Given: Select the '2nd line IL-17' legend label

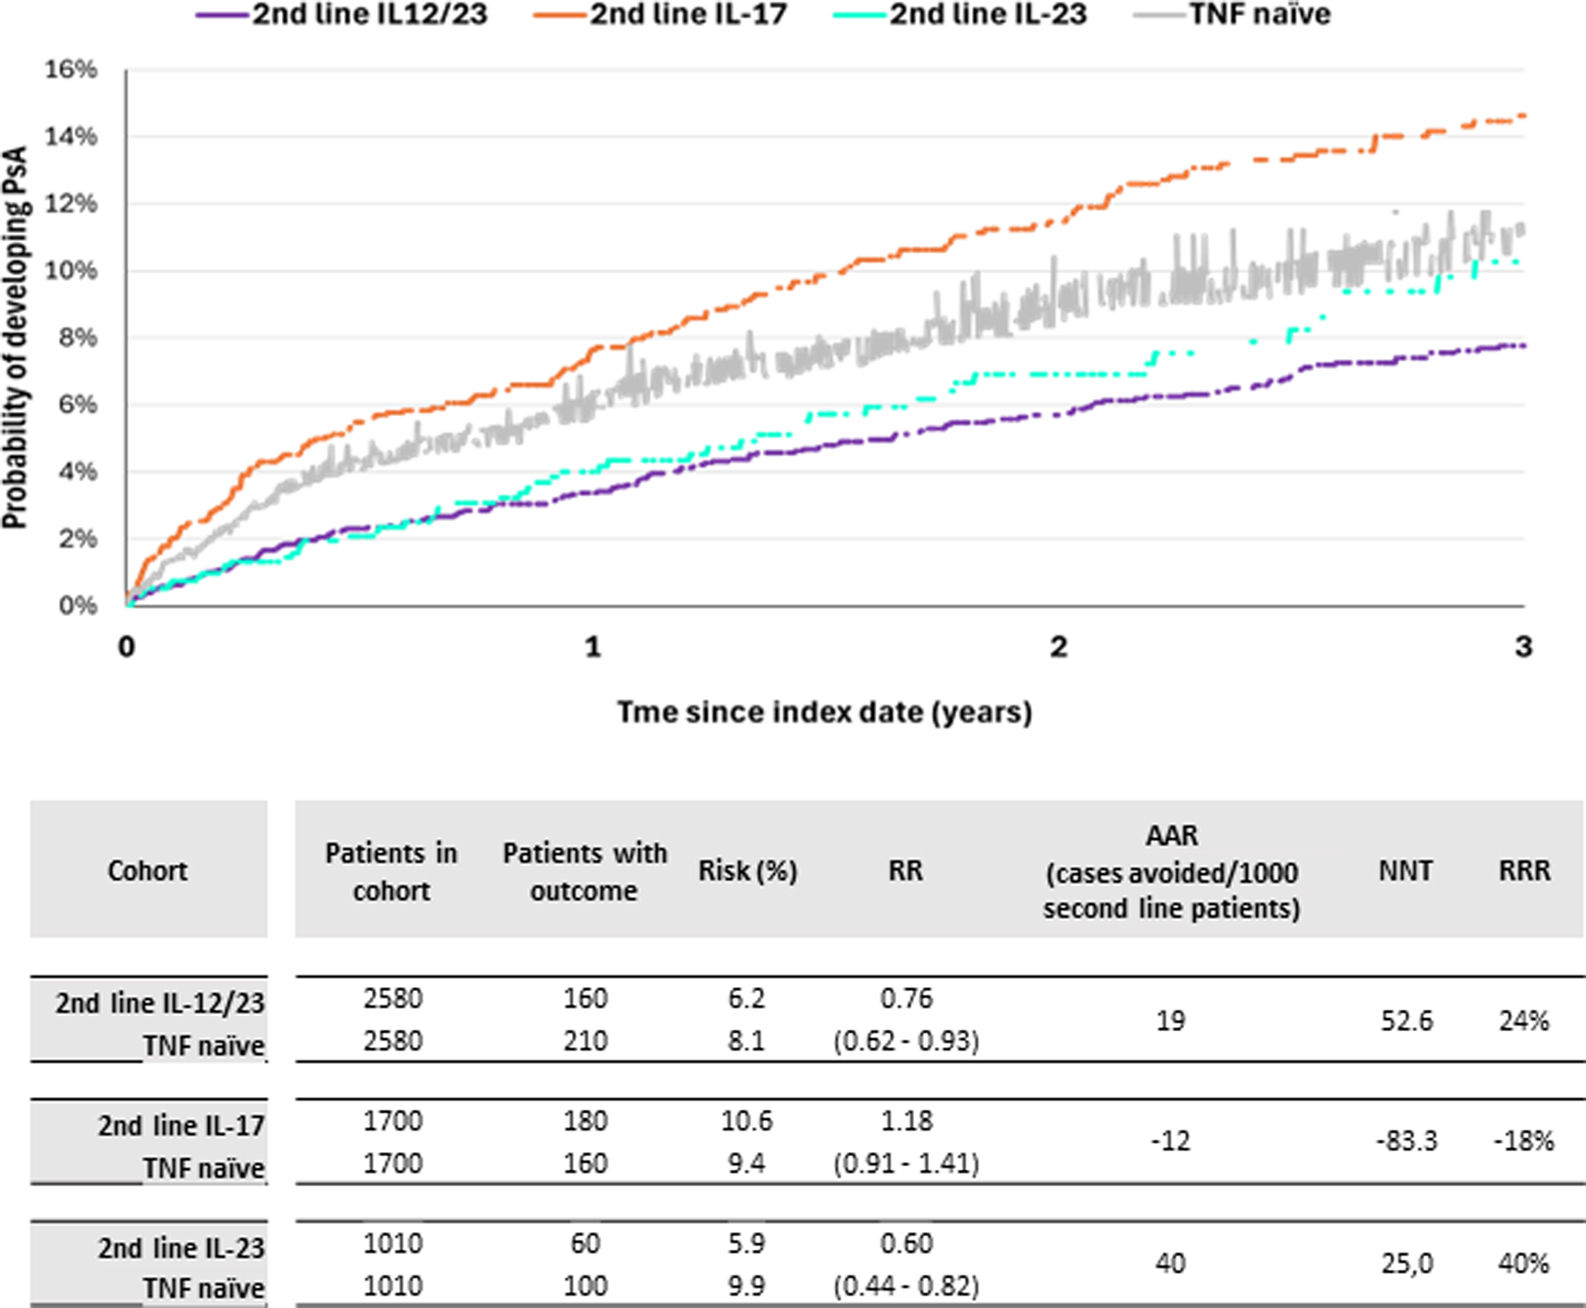Looking at the screenshot, I should click(x=688, y=15).
